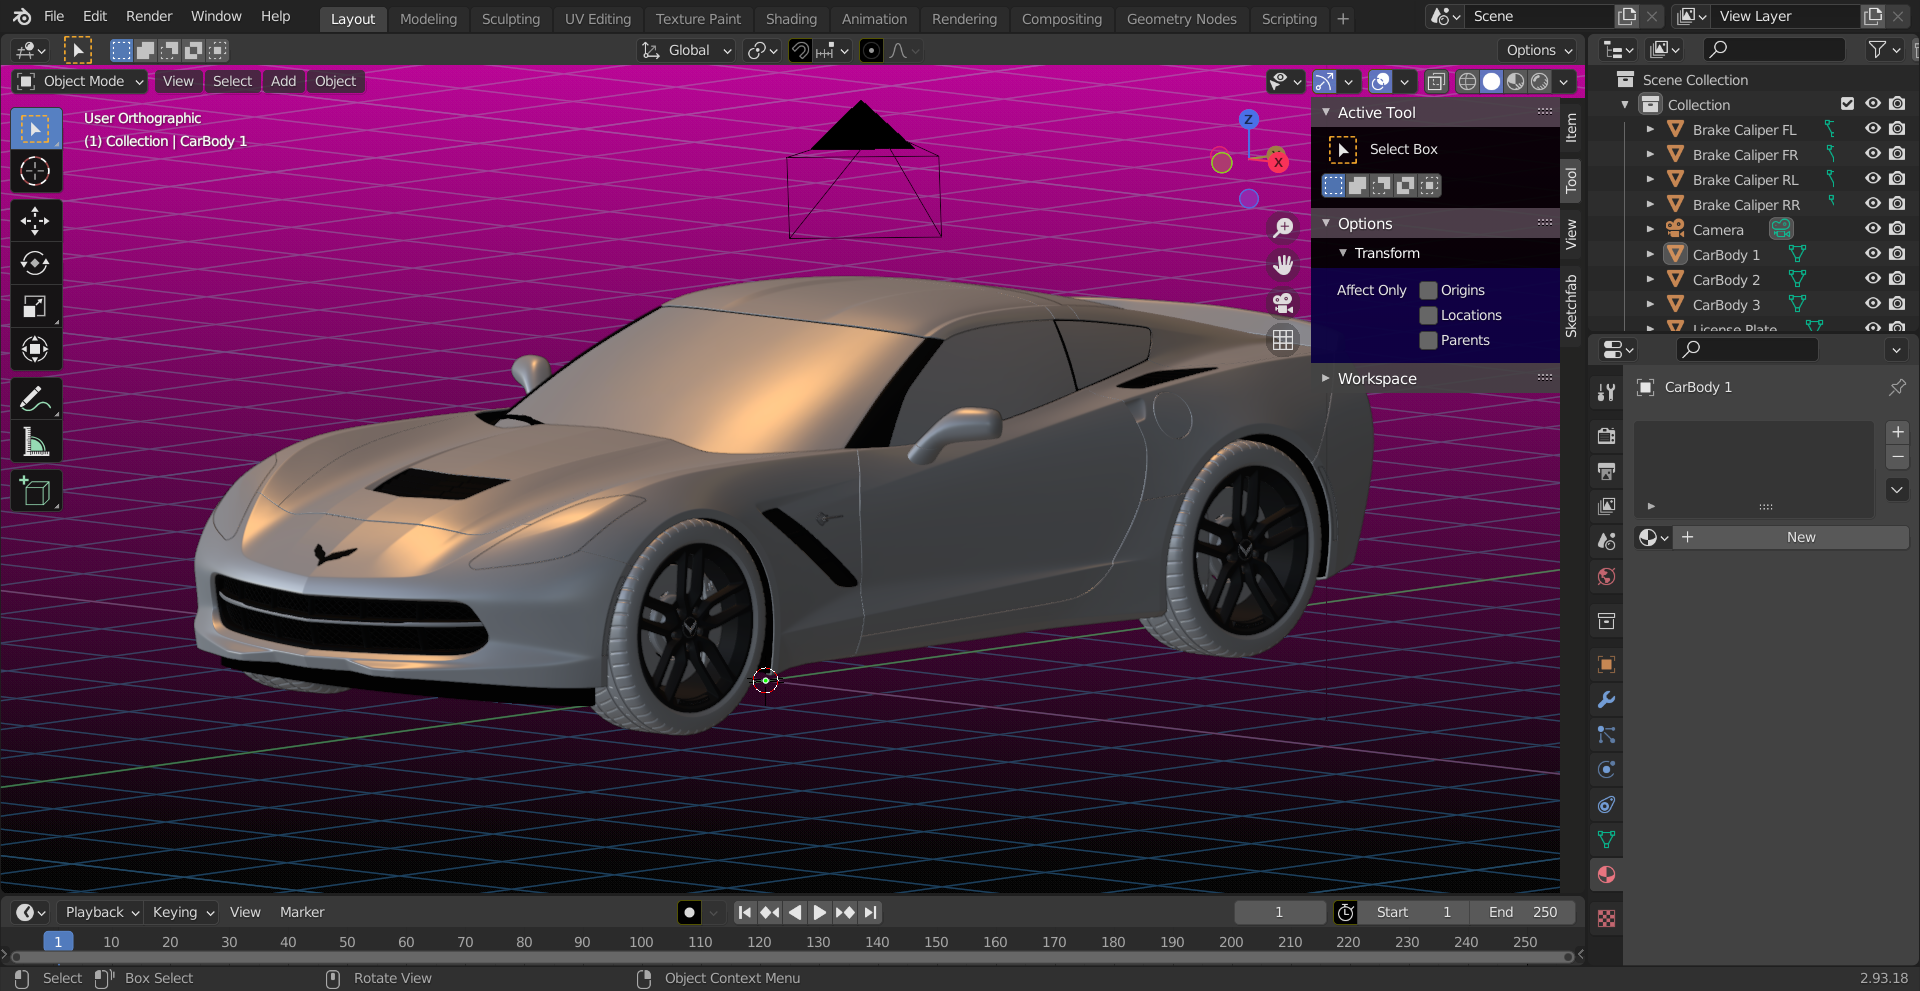The height and width of the screenshot is (991, 1920).
Task: Hide Brake Caliper FL in viewport
Action: [1872, 129]
